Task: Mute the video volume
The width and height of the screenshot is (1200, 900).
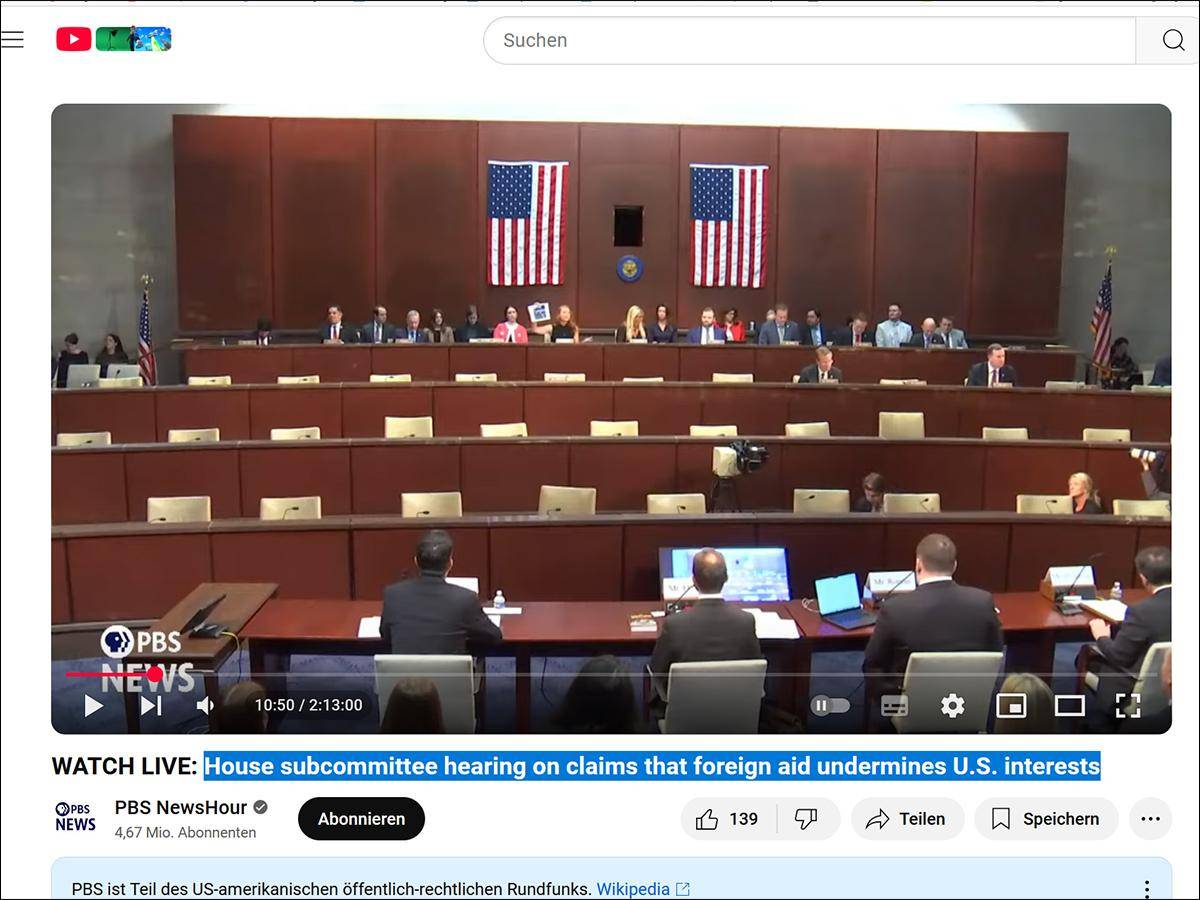Action: click(x=205, y=706)
